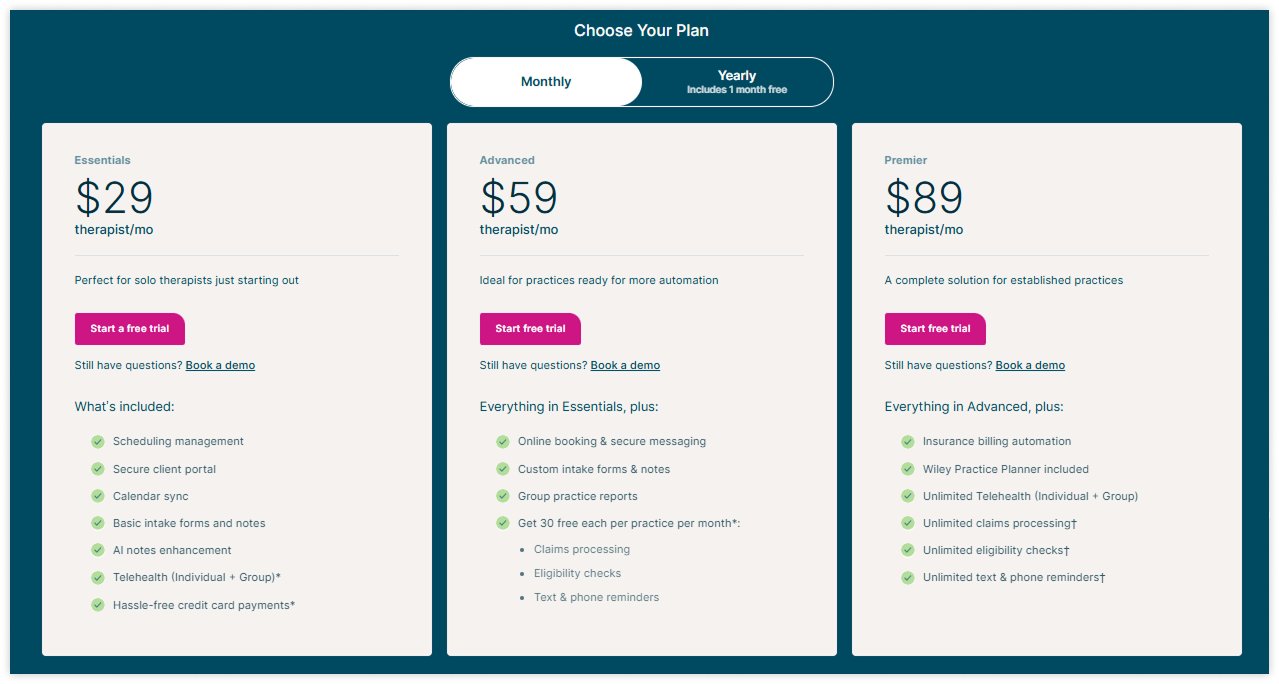1279x684 pixels.
Task: Click checkmark icon beside Secure client portal
Action: pos(98,469)
